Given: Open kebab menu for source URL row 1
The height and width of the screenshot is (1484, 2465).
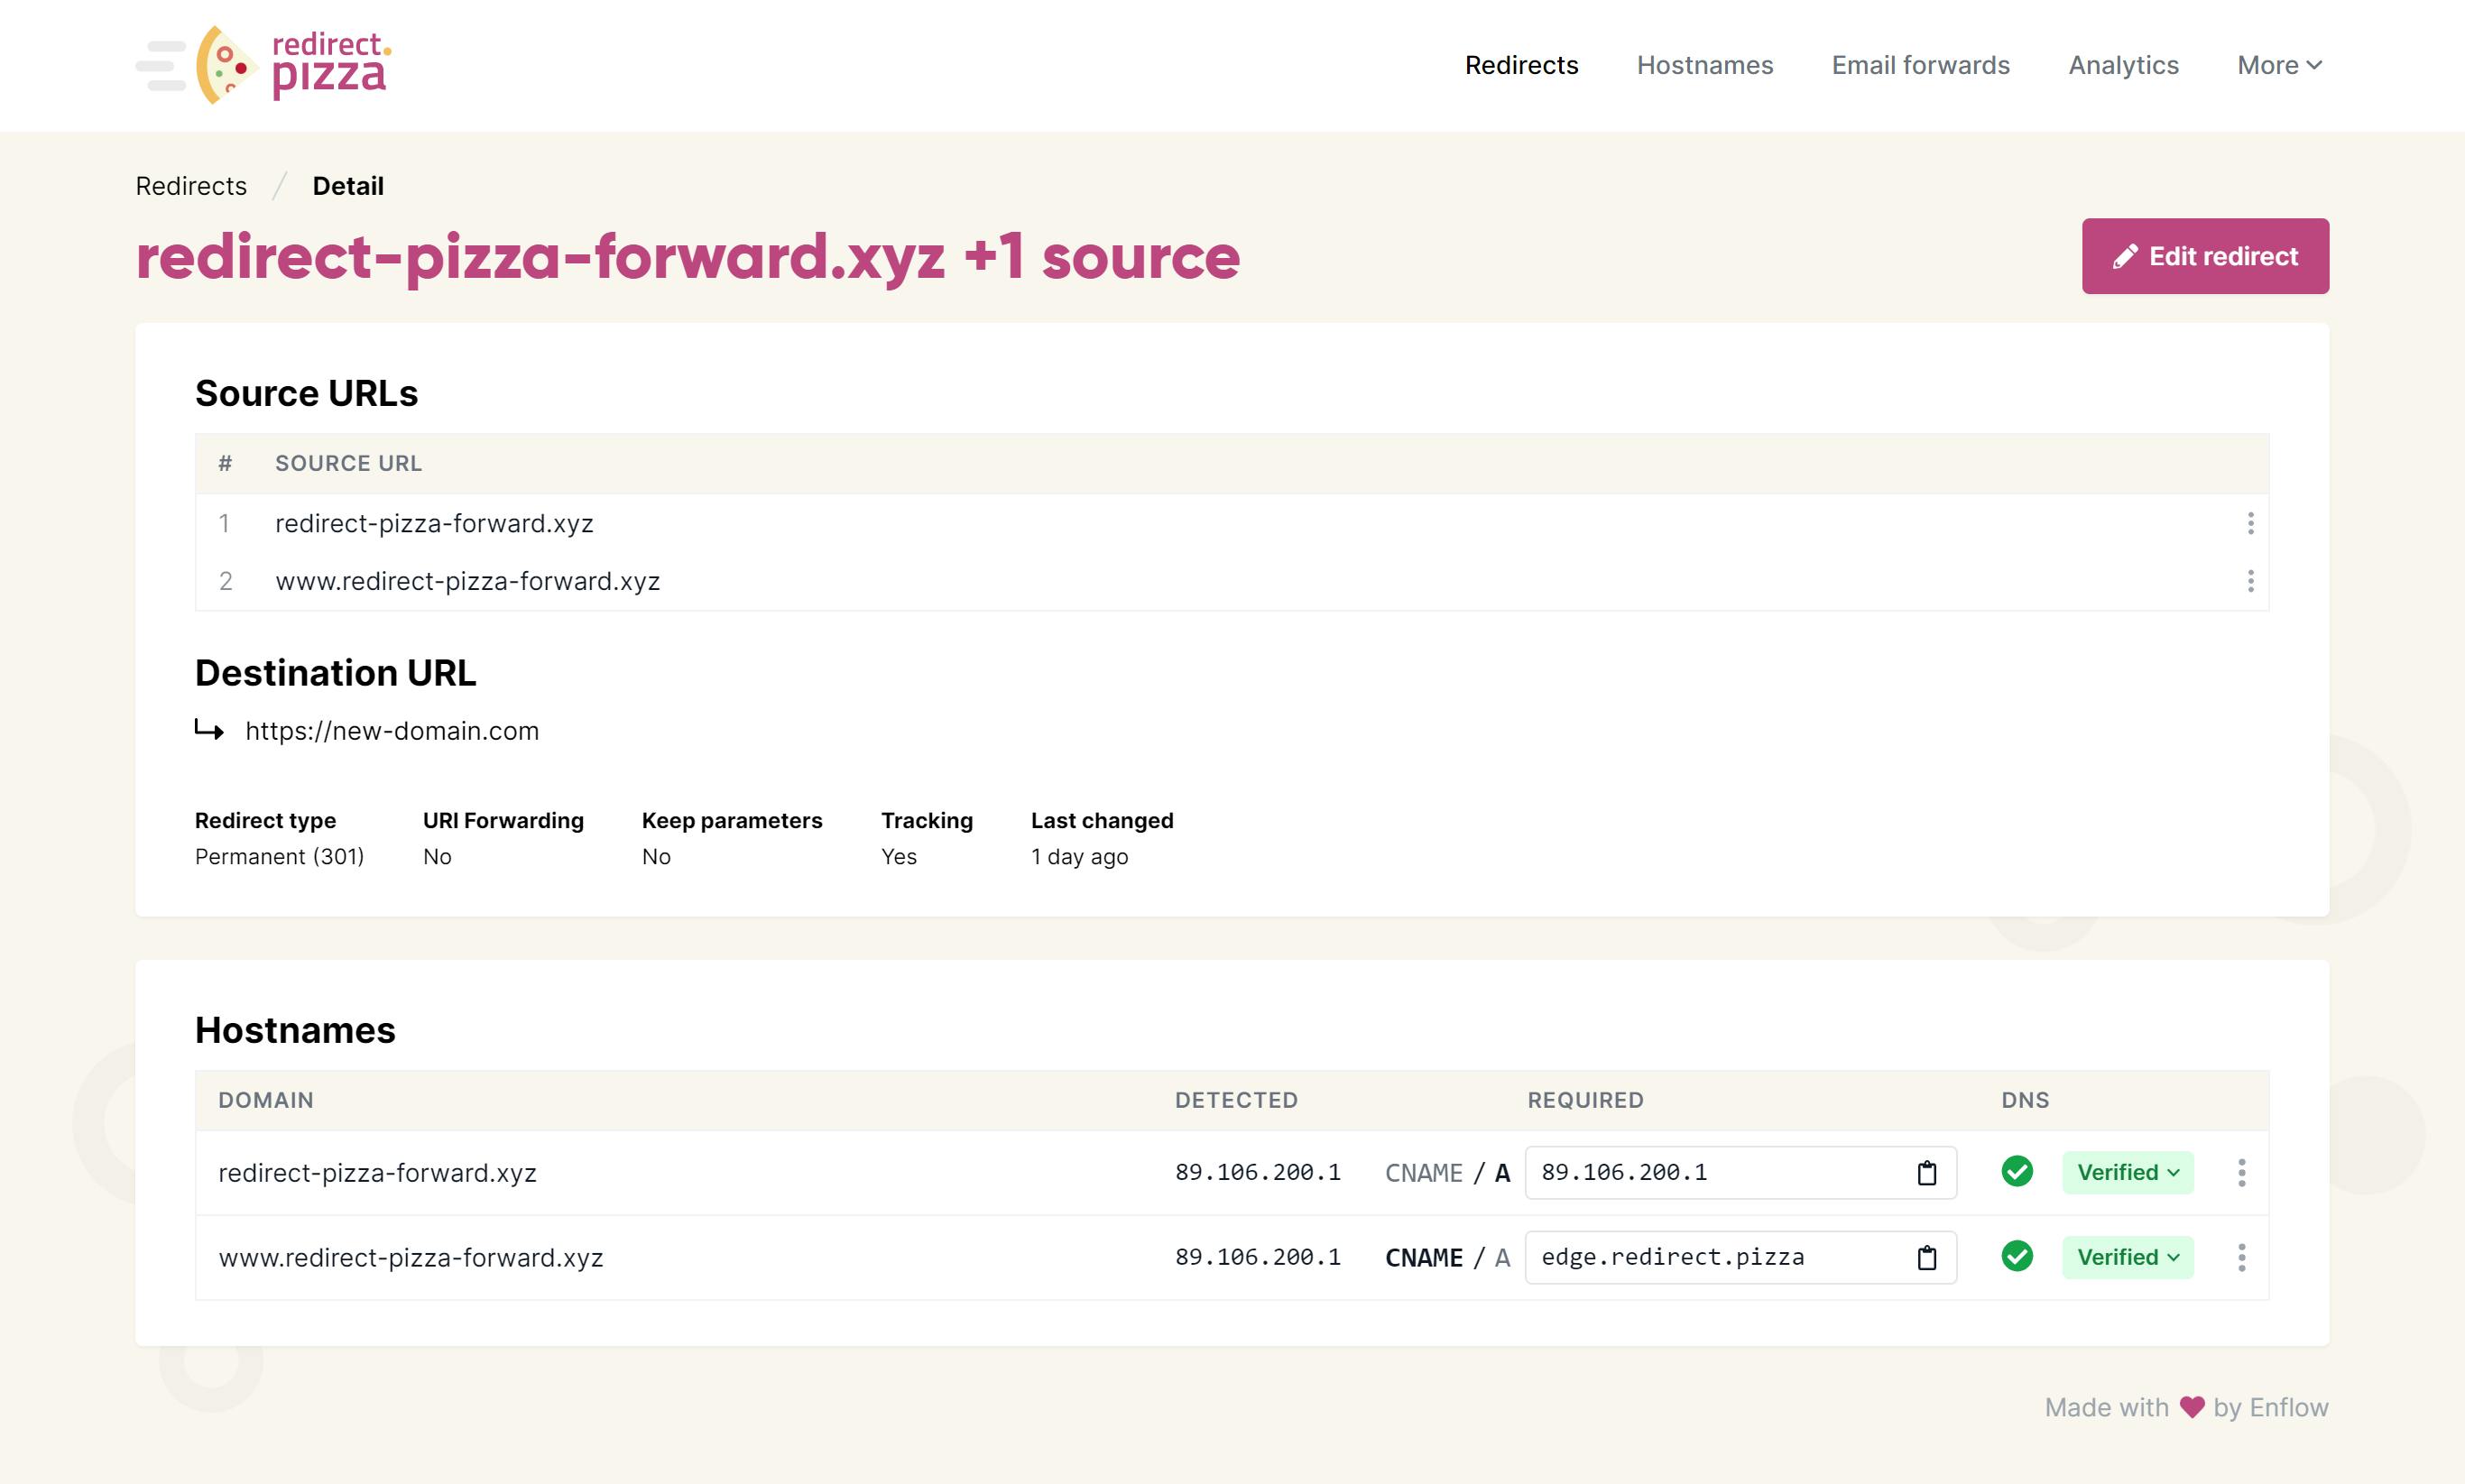Looking at the screenshot, I should pyautogui.click(x=2250, y=523).
